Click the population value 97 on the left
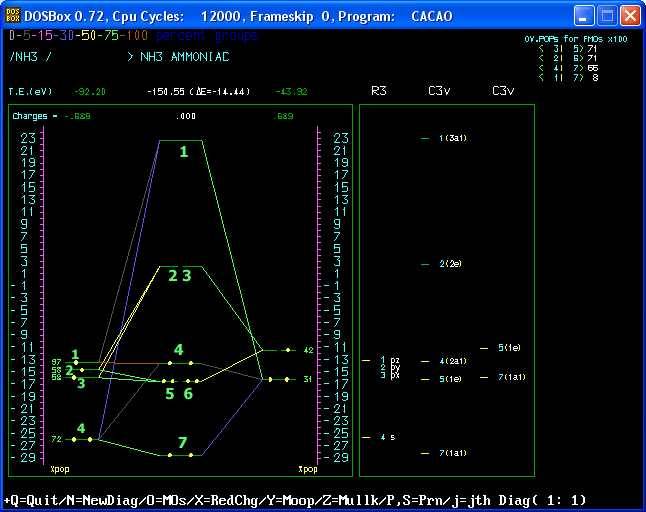646x512 pixels. [x=56, y=362]
